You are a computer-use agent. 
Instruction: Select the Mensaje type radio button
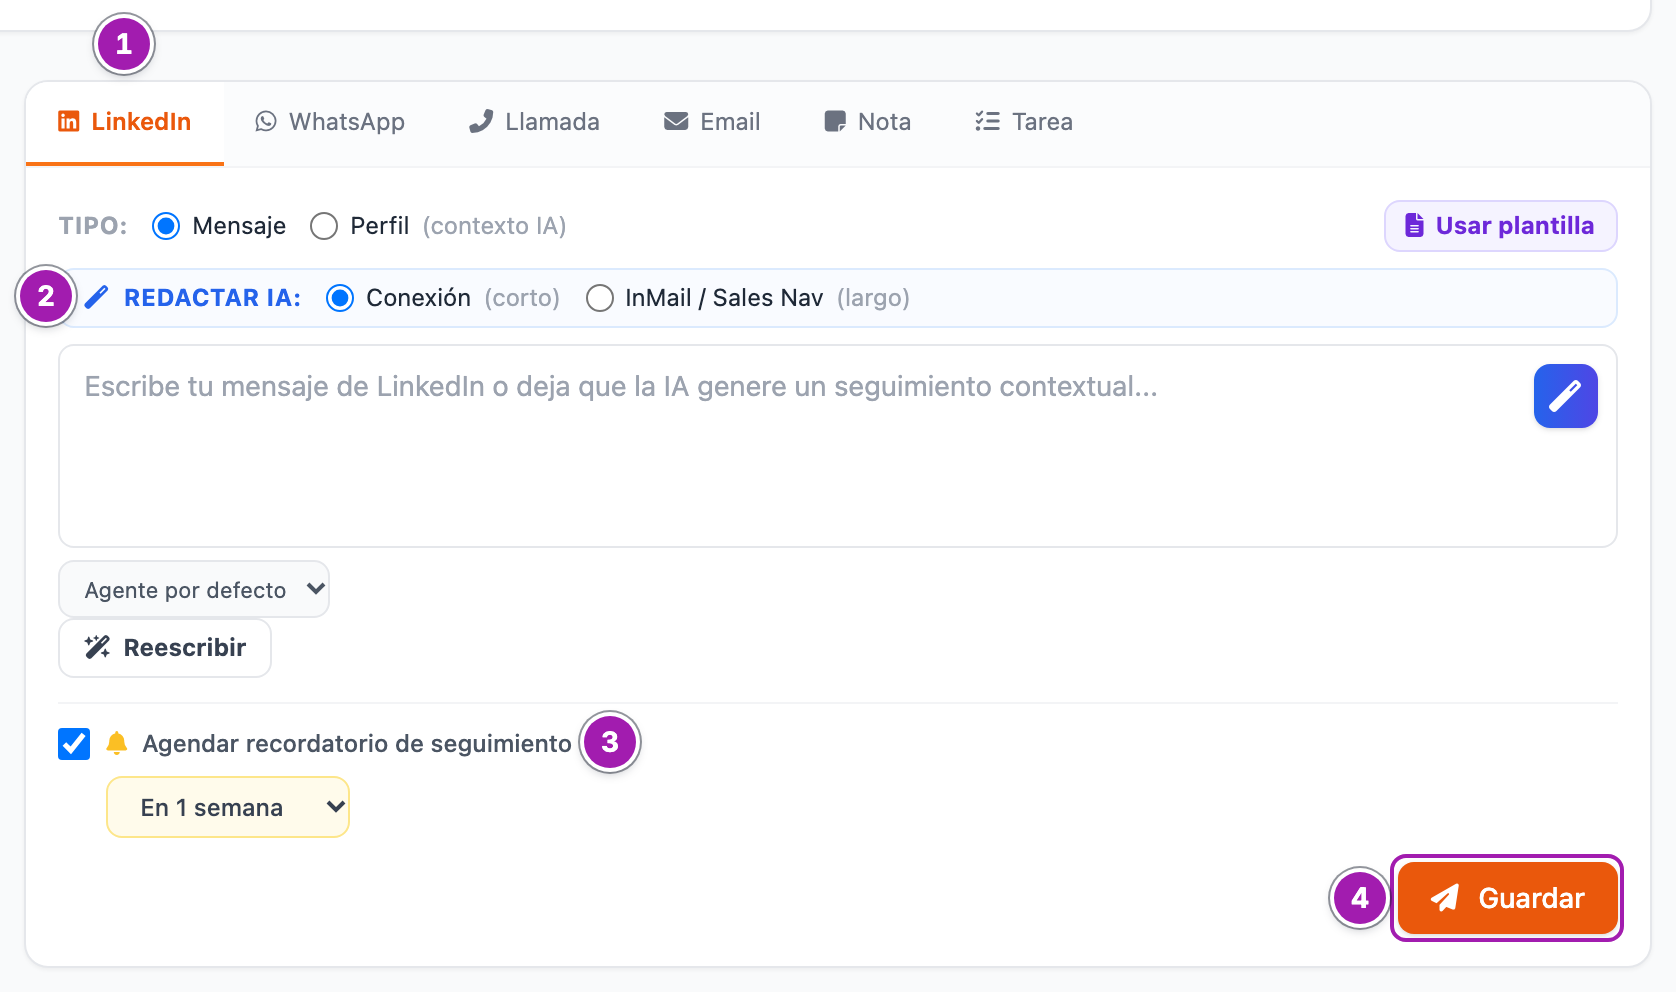[x=166, y=226]
